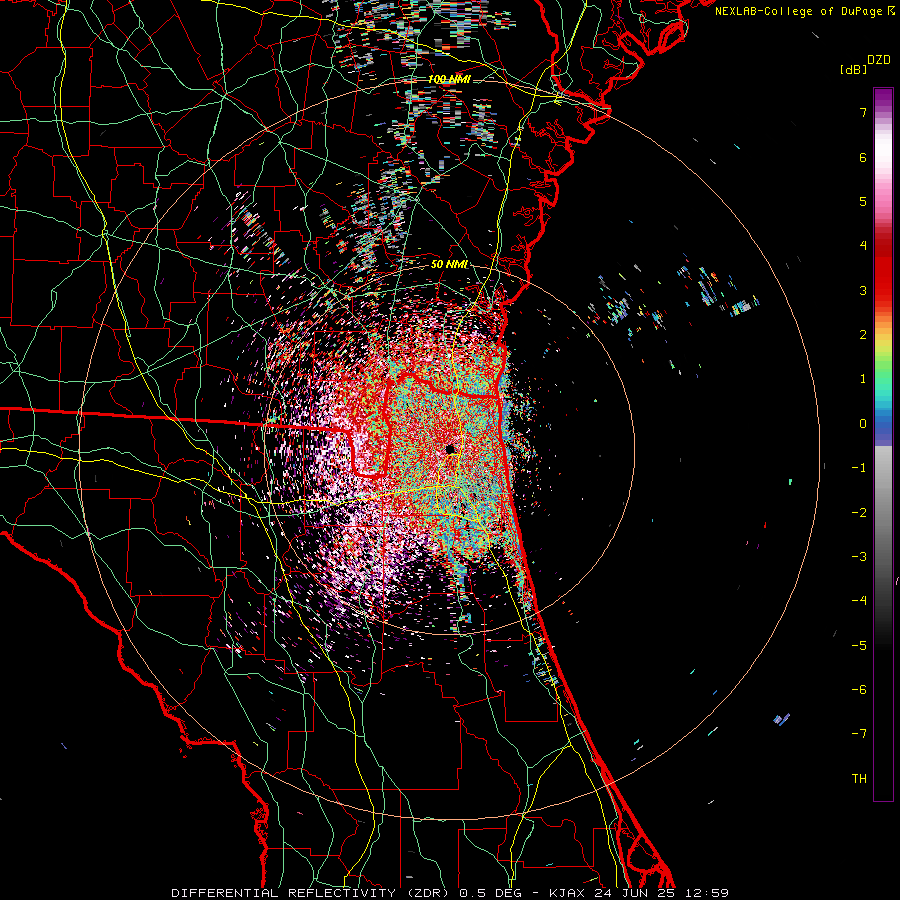Click the DZD legend title
This screenshot has height=900, width=900.
[x=879, y=60]
